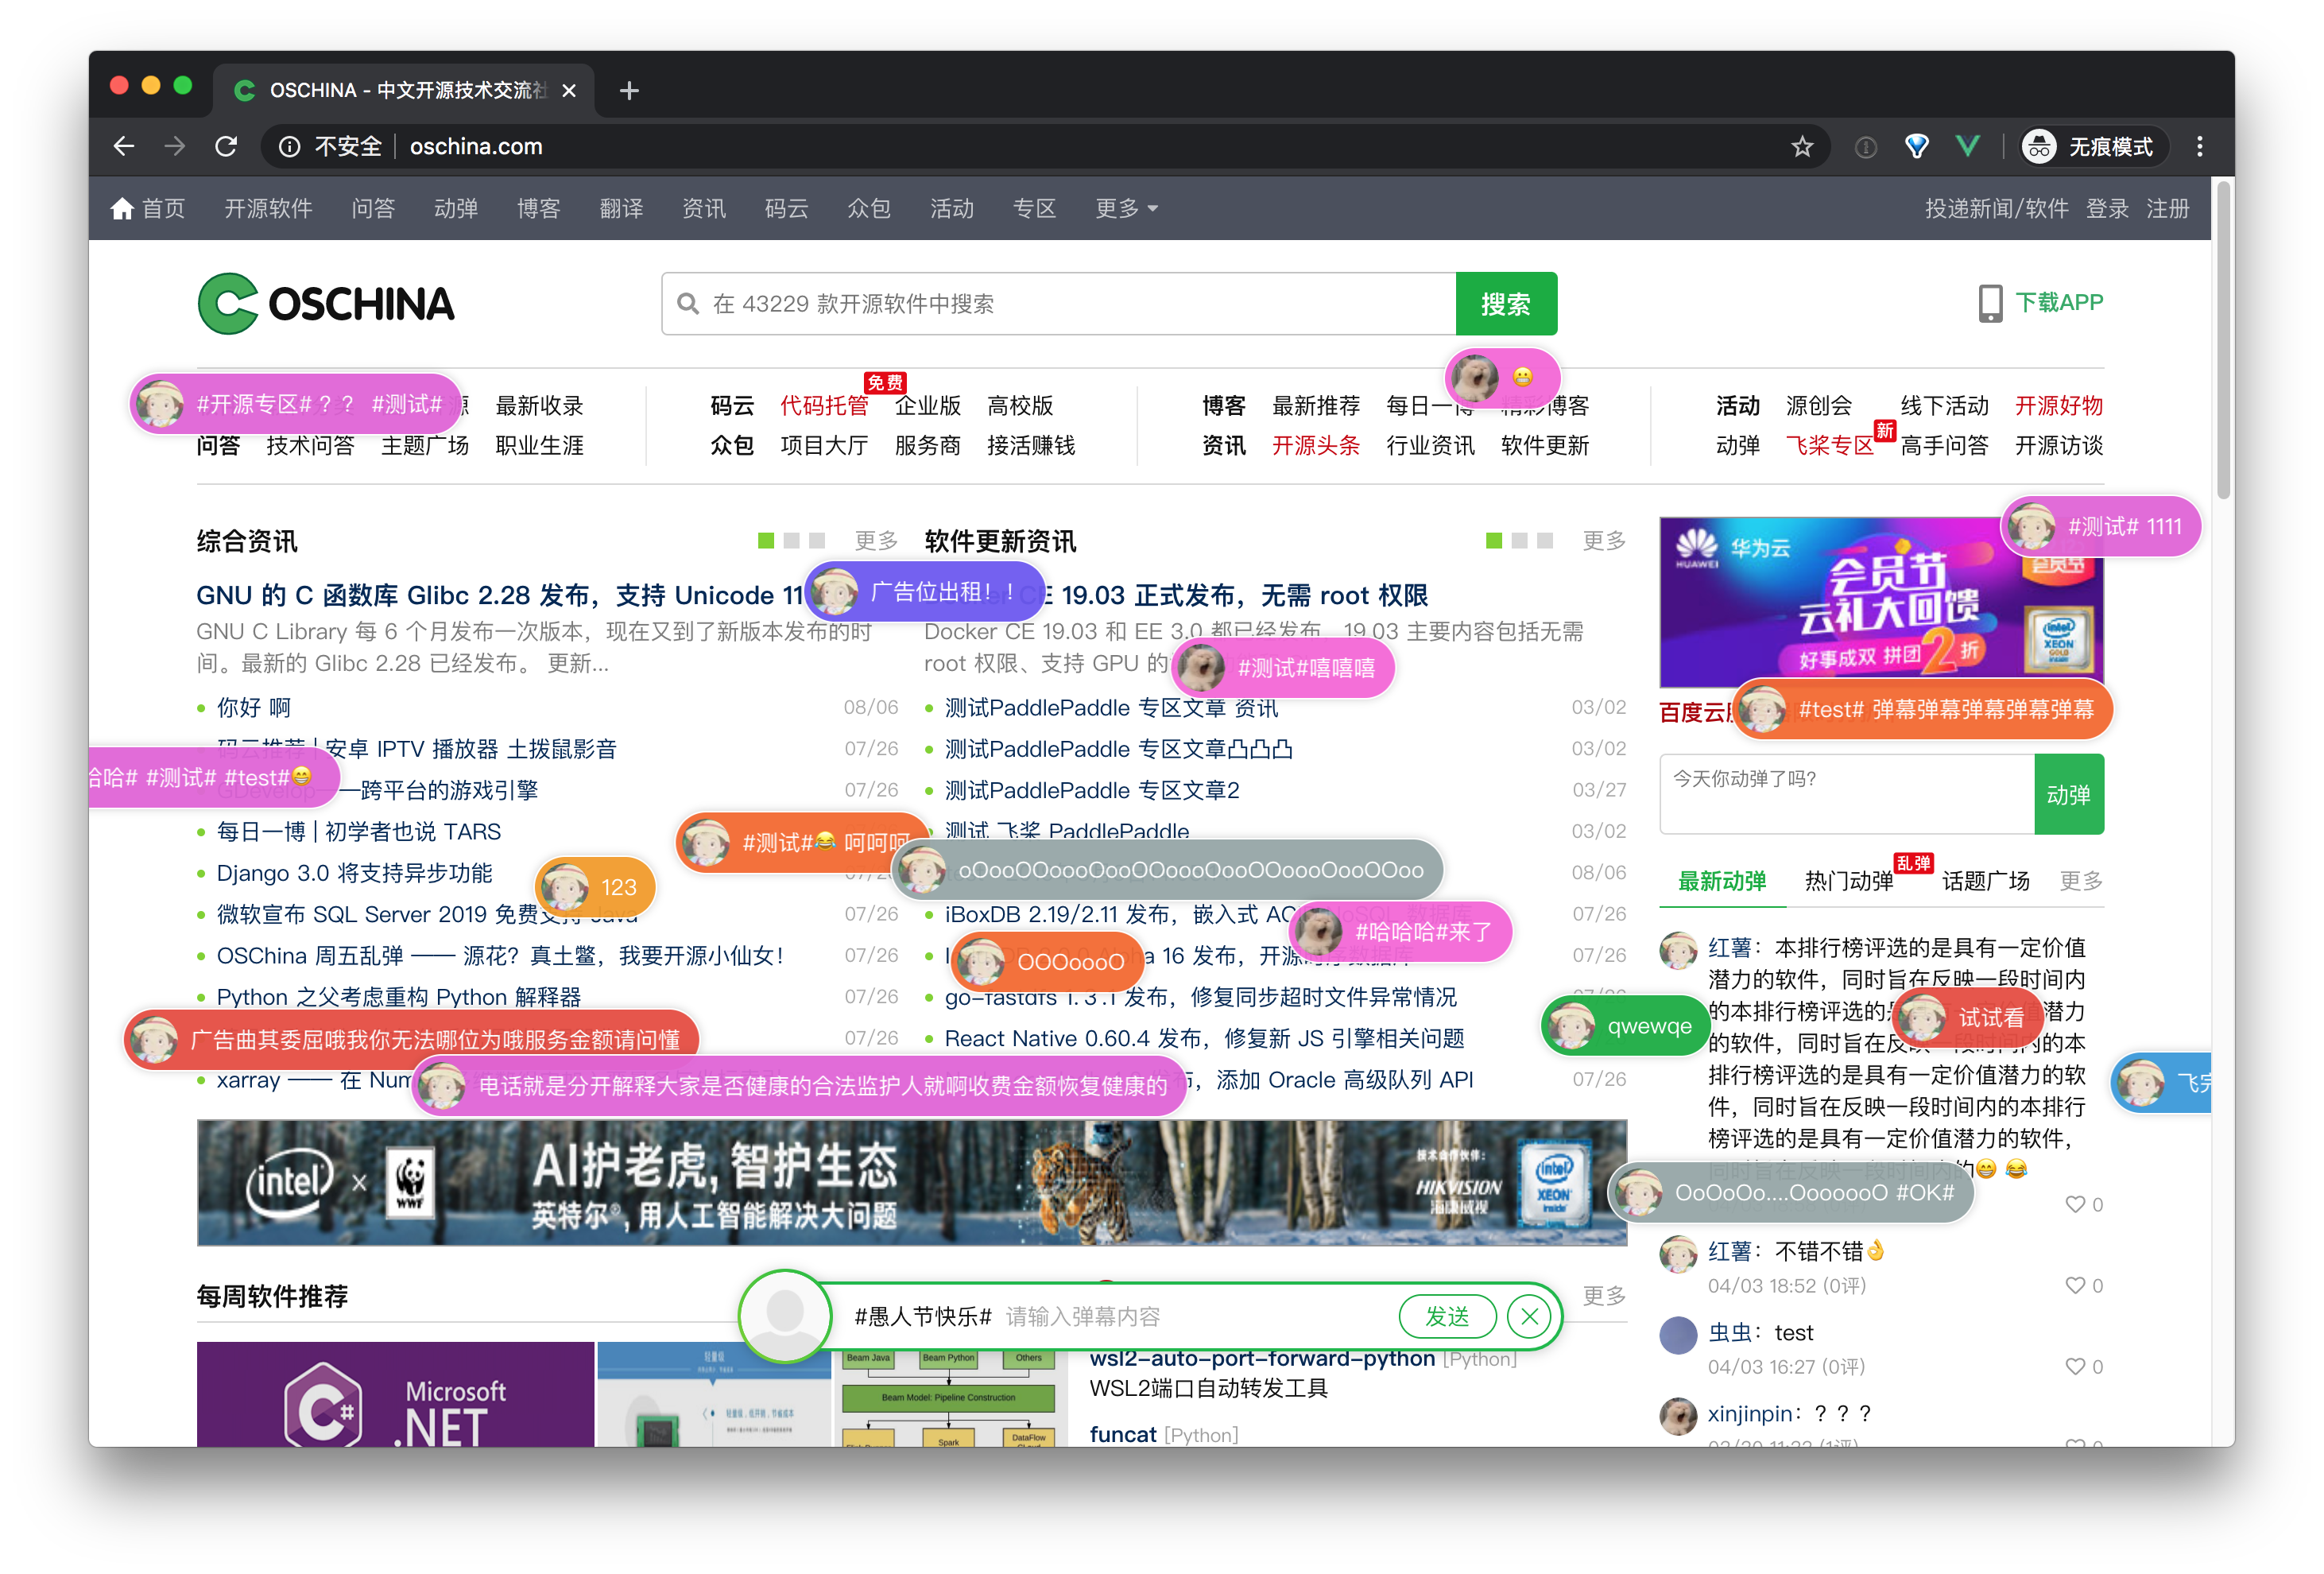Viewport: 2324px width, 1574px height.
Task: Click the bookmark star in the address bar
Action: 1802,146
